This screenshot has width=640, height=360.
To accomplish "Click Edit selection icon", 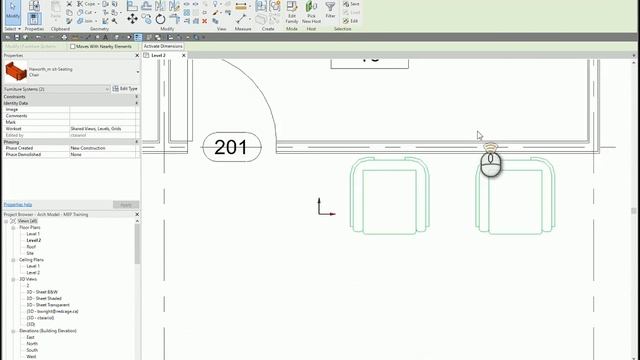I will [351, 21].
